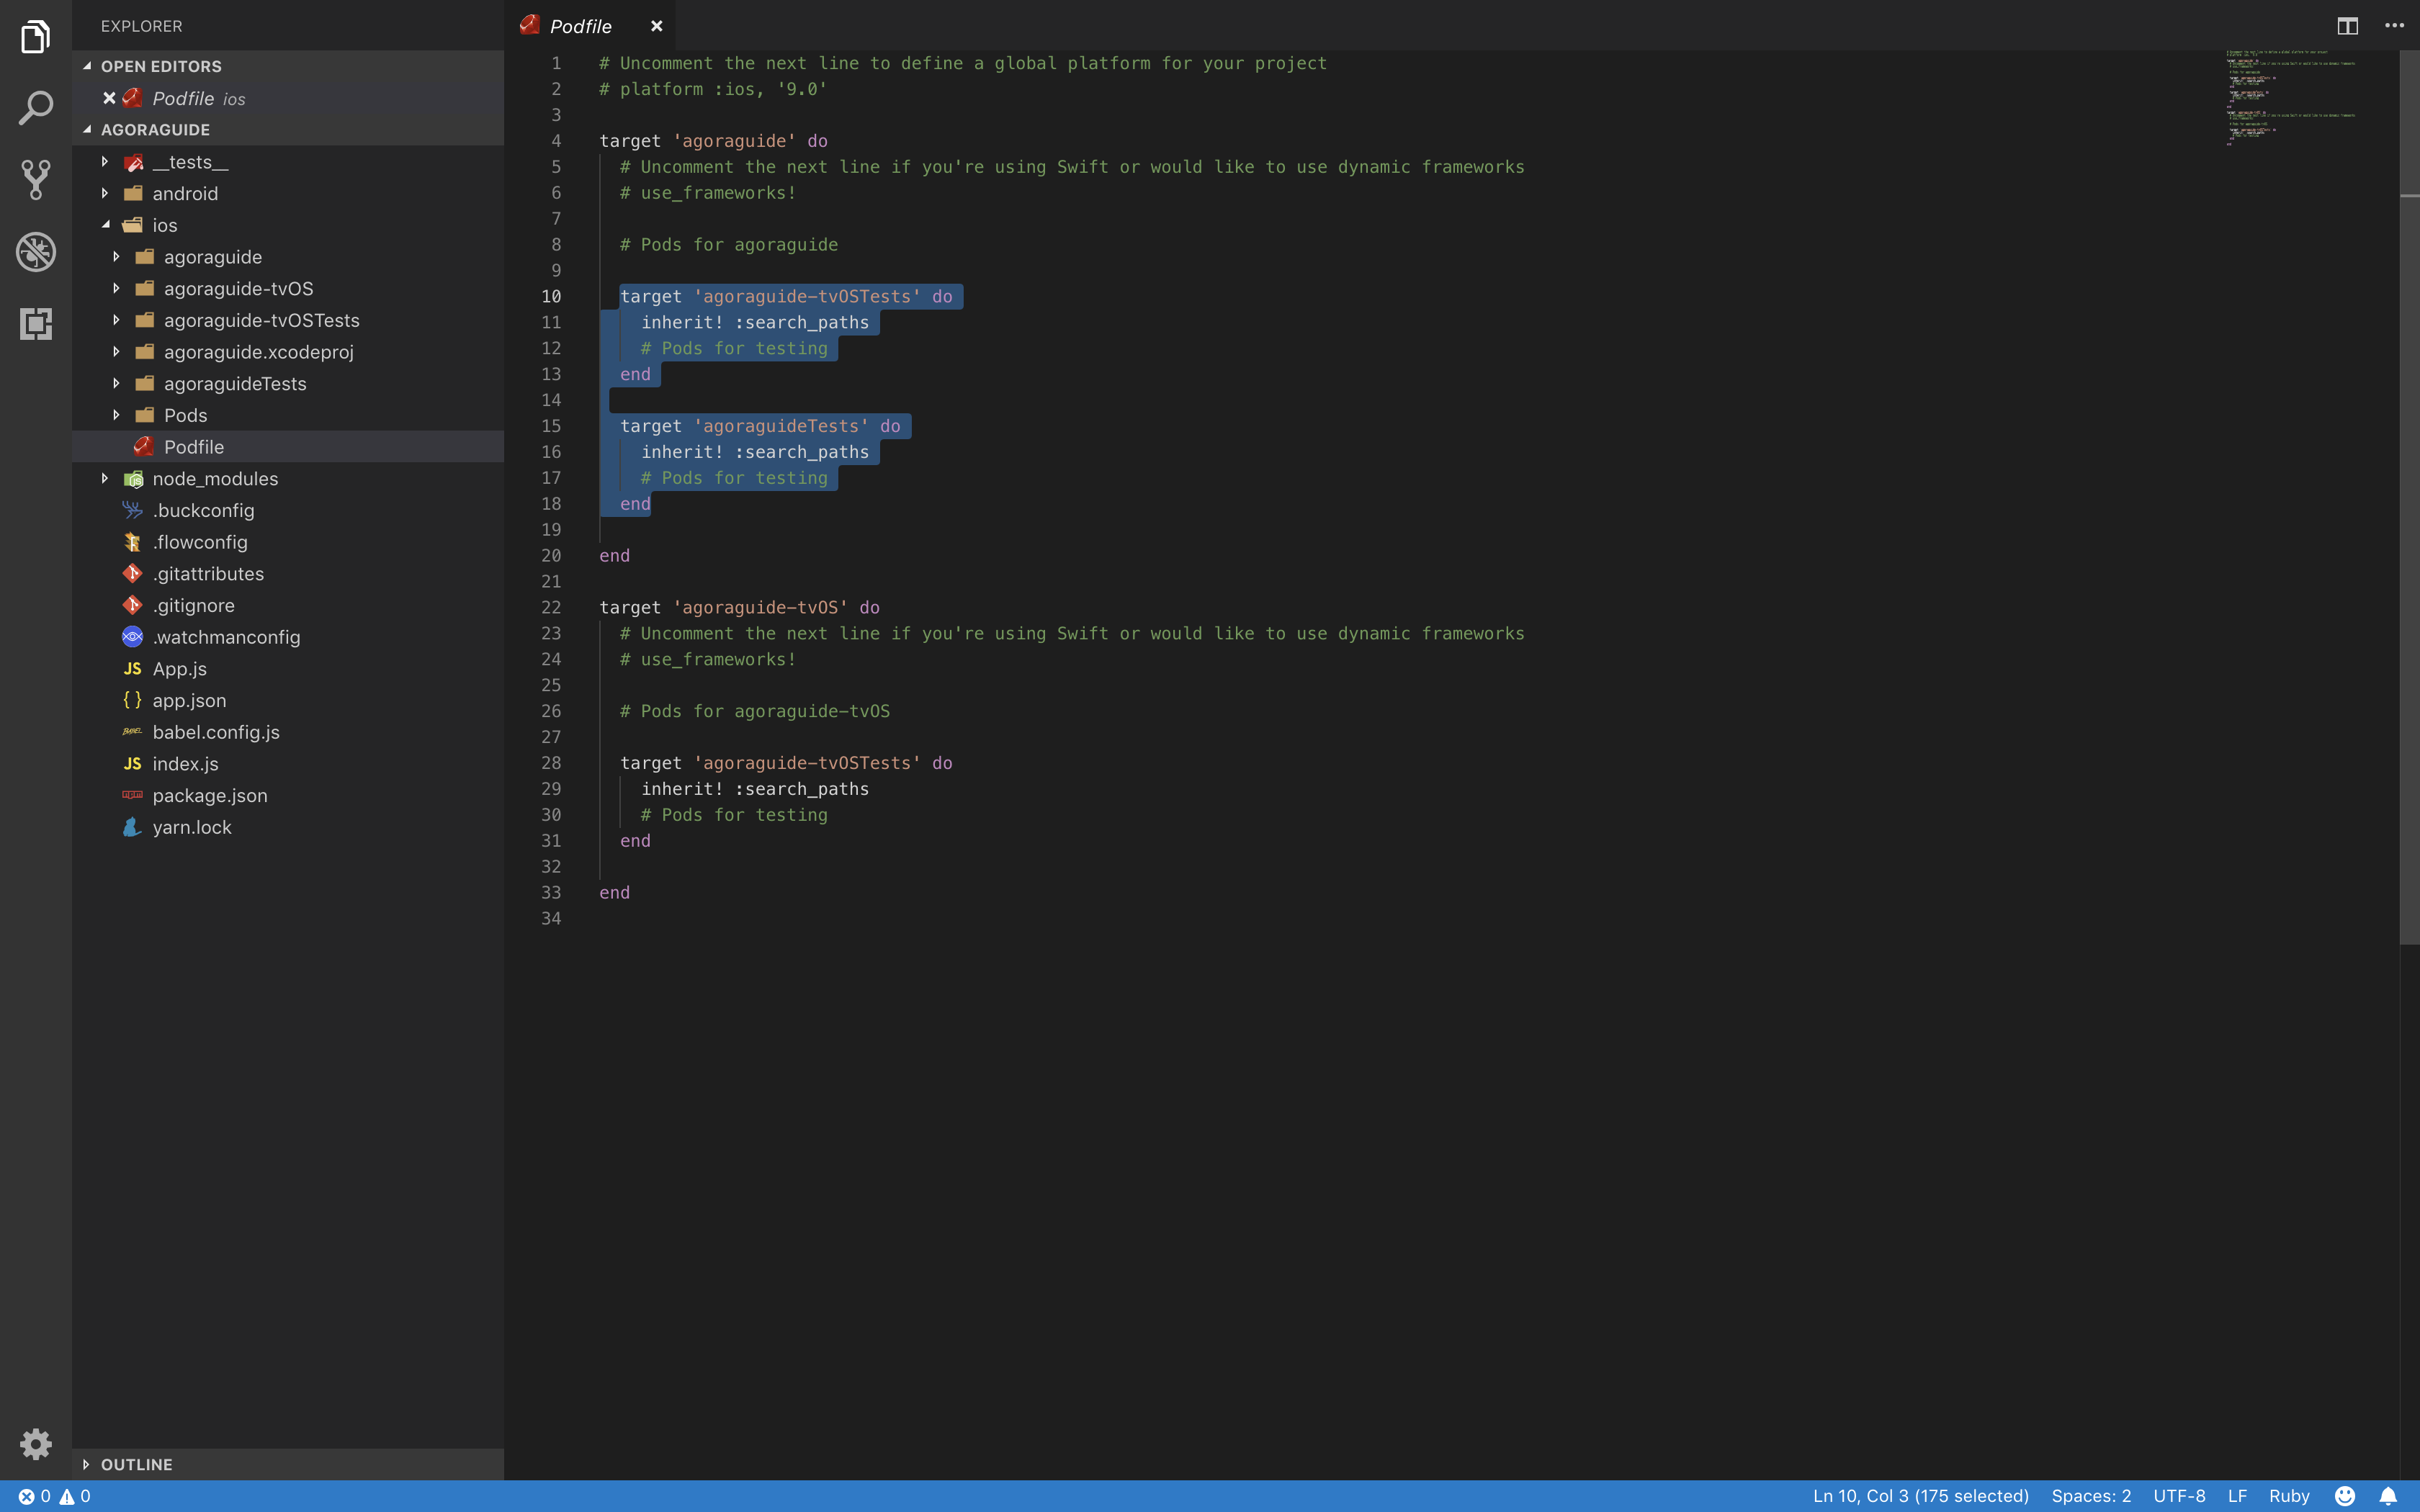Select the Podfile file in open editors
Image resolution: width=2420 pixels, height=1512 pixels.
pyautogui.click(x=183, y=97)
